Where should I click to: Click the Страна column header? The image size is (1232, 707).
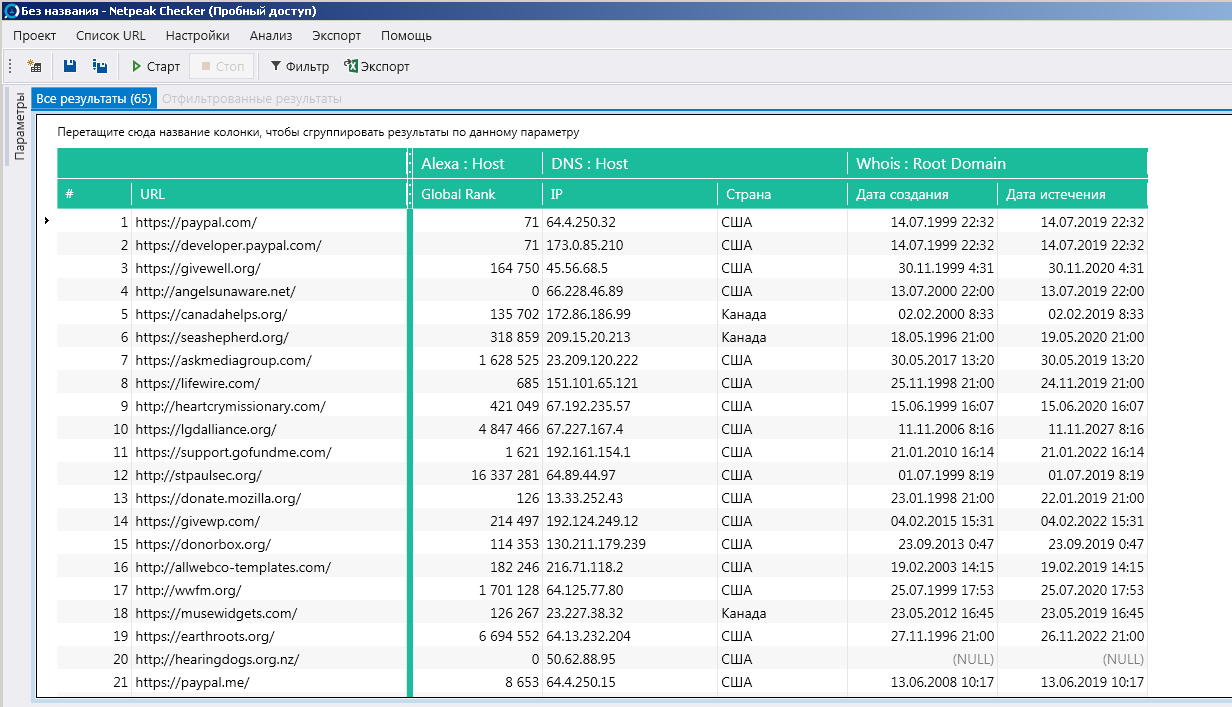(748, 195)
